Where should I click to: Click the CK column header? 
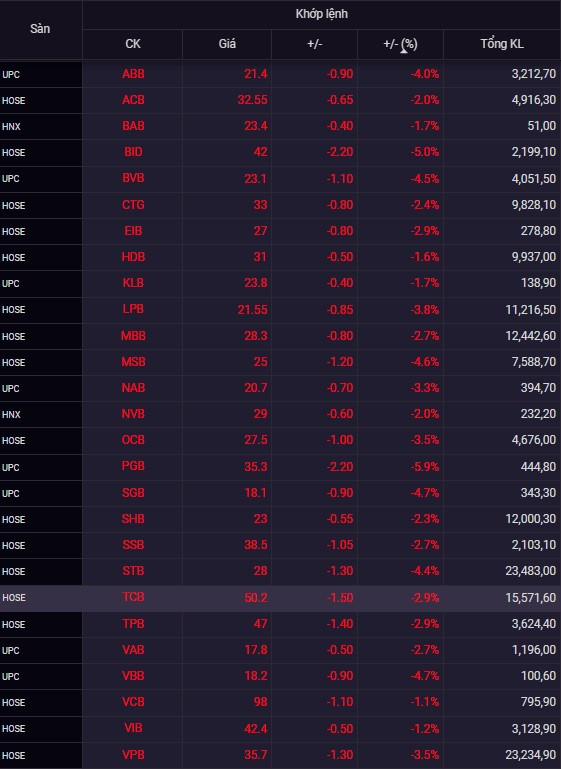tap(132, 44)
